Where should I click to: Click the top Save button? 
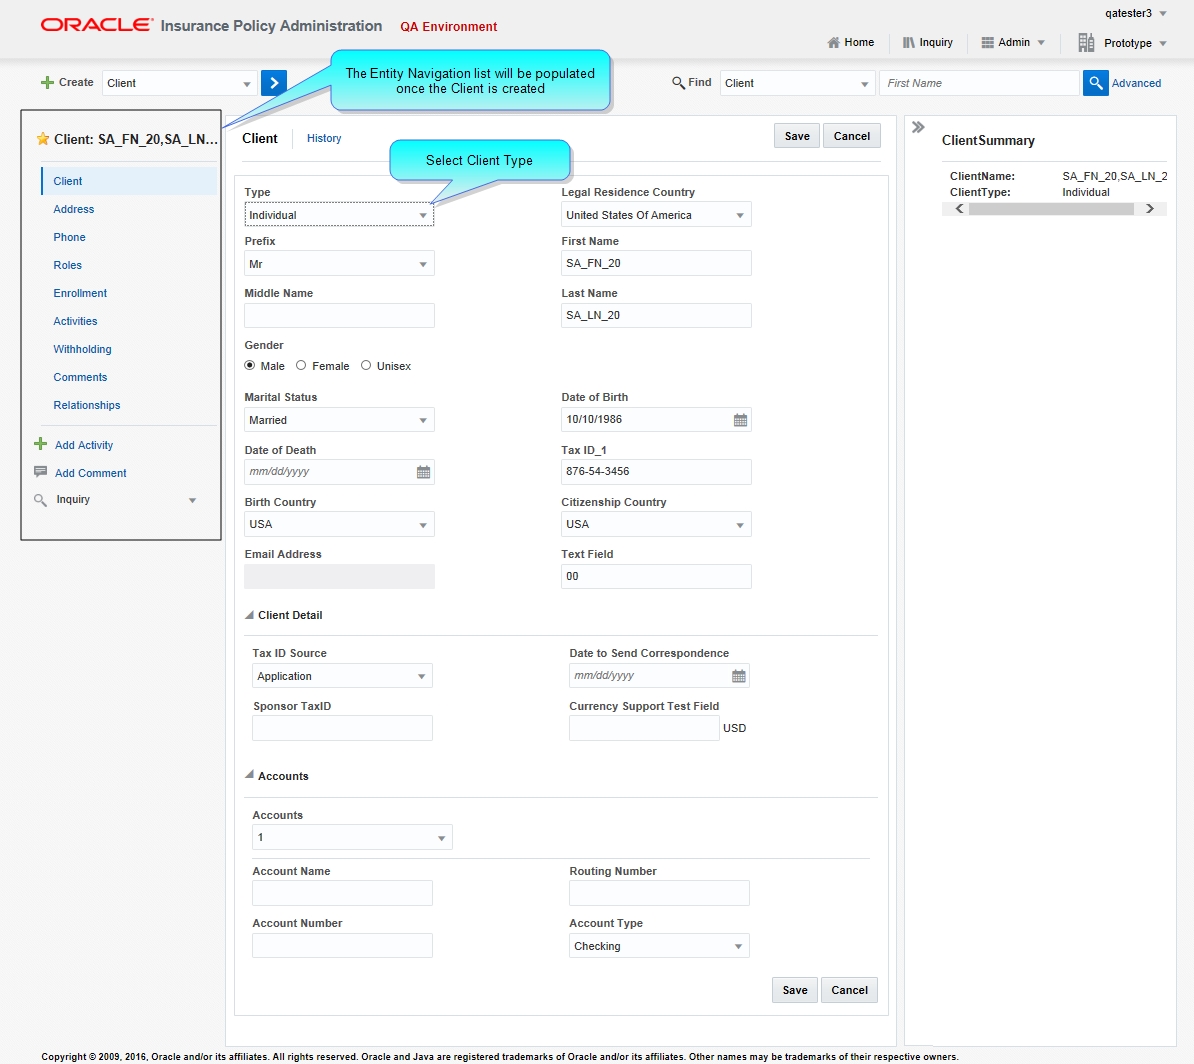pos(797,136)
